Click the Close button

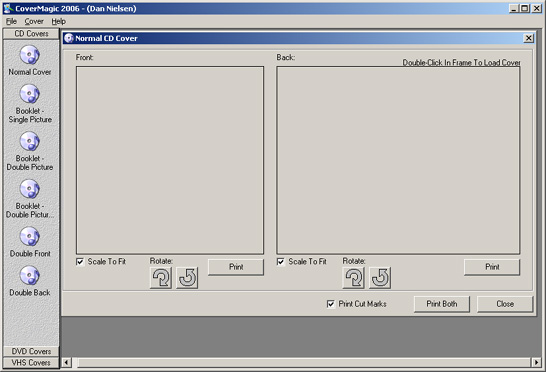click(505, 304)
